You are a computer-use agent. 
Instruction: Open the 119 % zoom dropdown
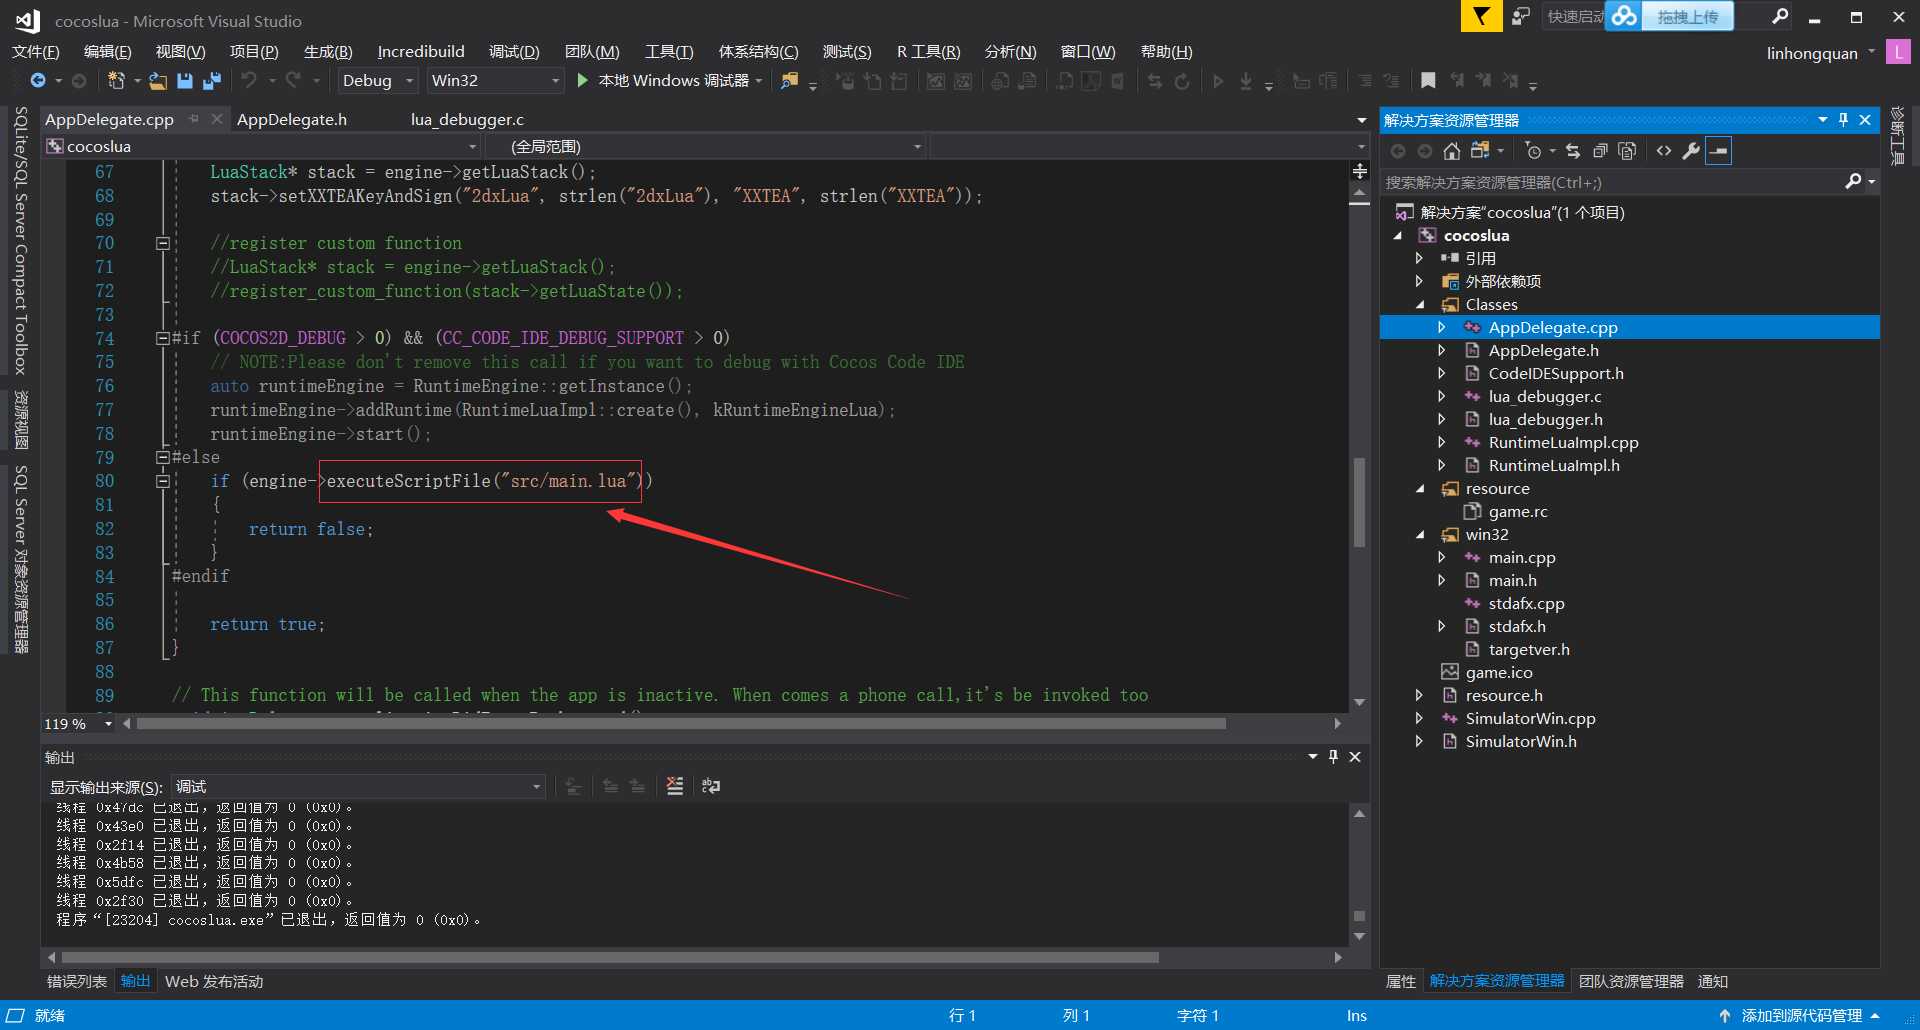tap(108, 724)
